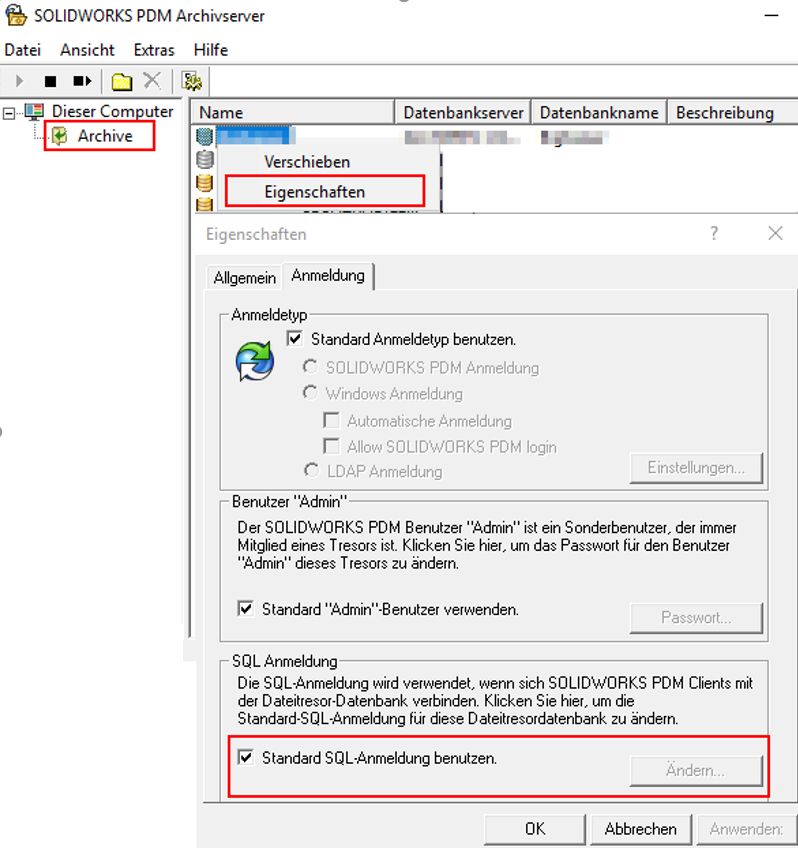The height and width of the screenshot is (848, 798).
Task: Open the Datei menu
Action: [22, 49]
